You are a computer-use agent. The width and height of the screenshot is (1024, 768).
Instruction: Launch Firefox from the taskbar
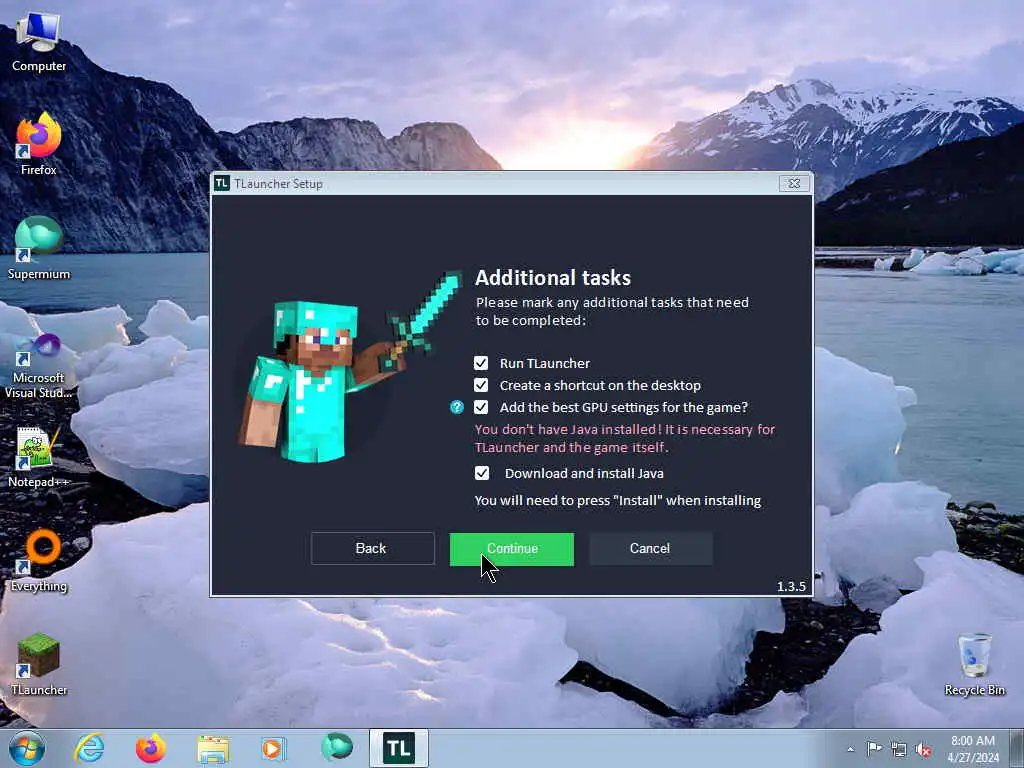[x=151, y=748]
